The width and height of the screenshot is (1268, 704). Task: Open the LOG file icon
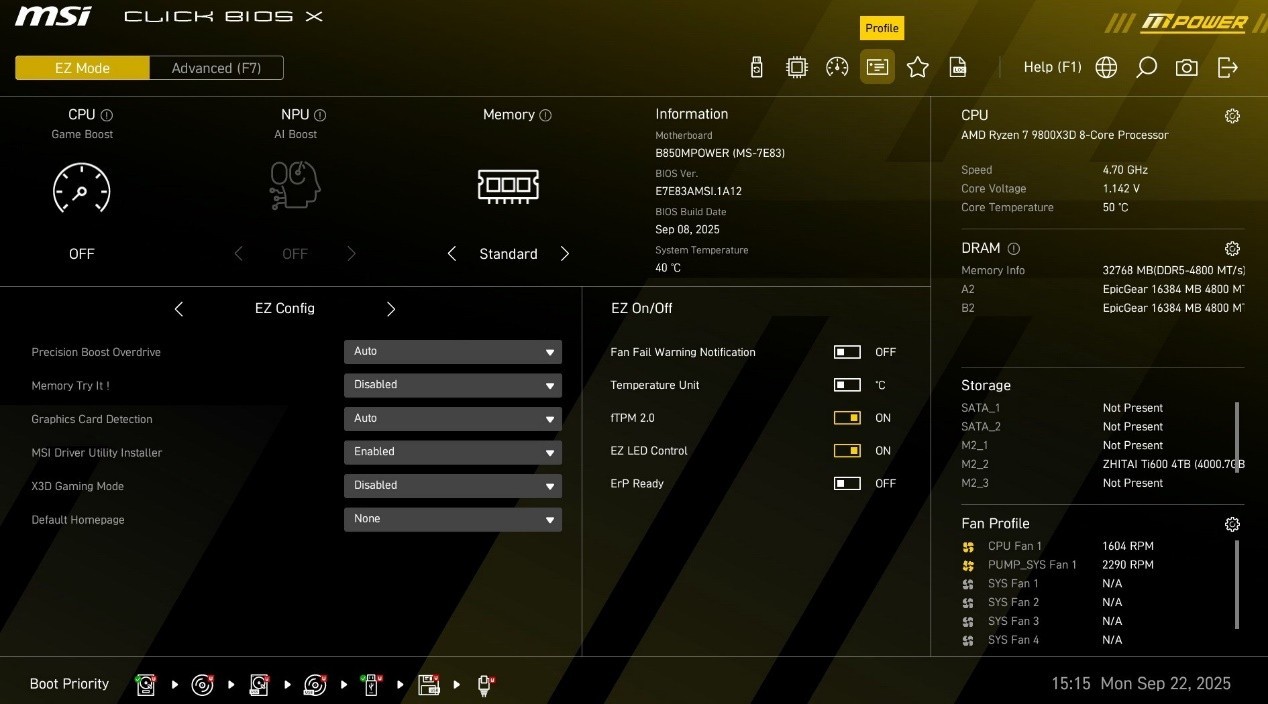[x=958, y=67]
